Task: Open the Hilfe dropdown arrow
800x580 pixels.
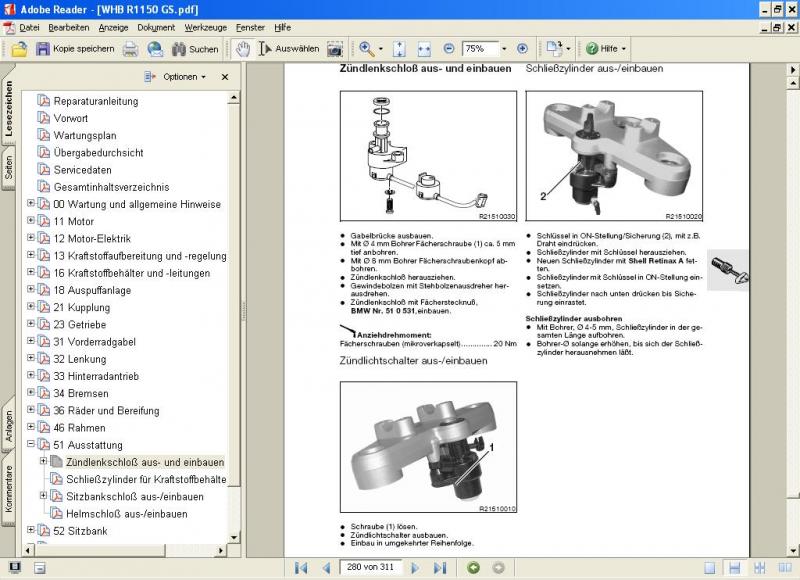Action: coord(623,49)
